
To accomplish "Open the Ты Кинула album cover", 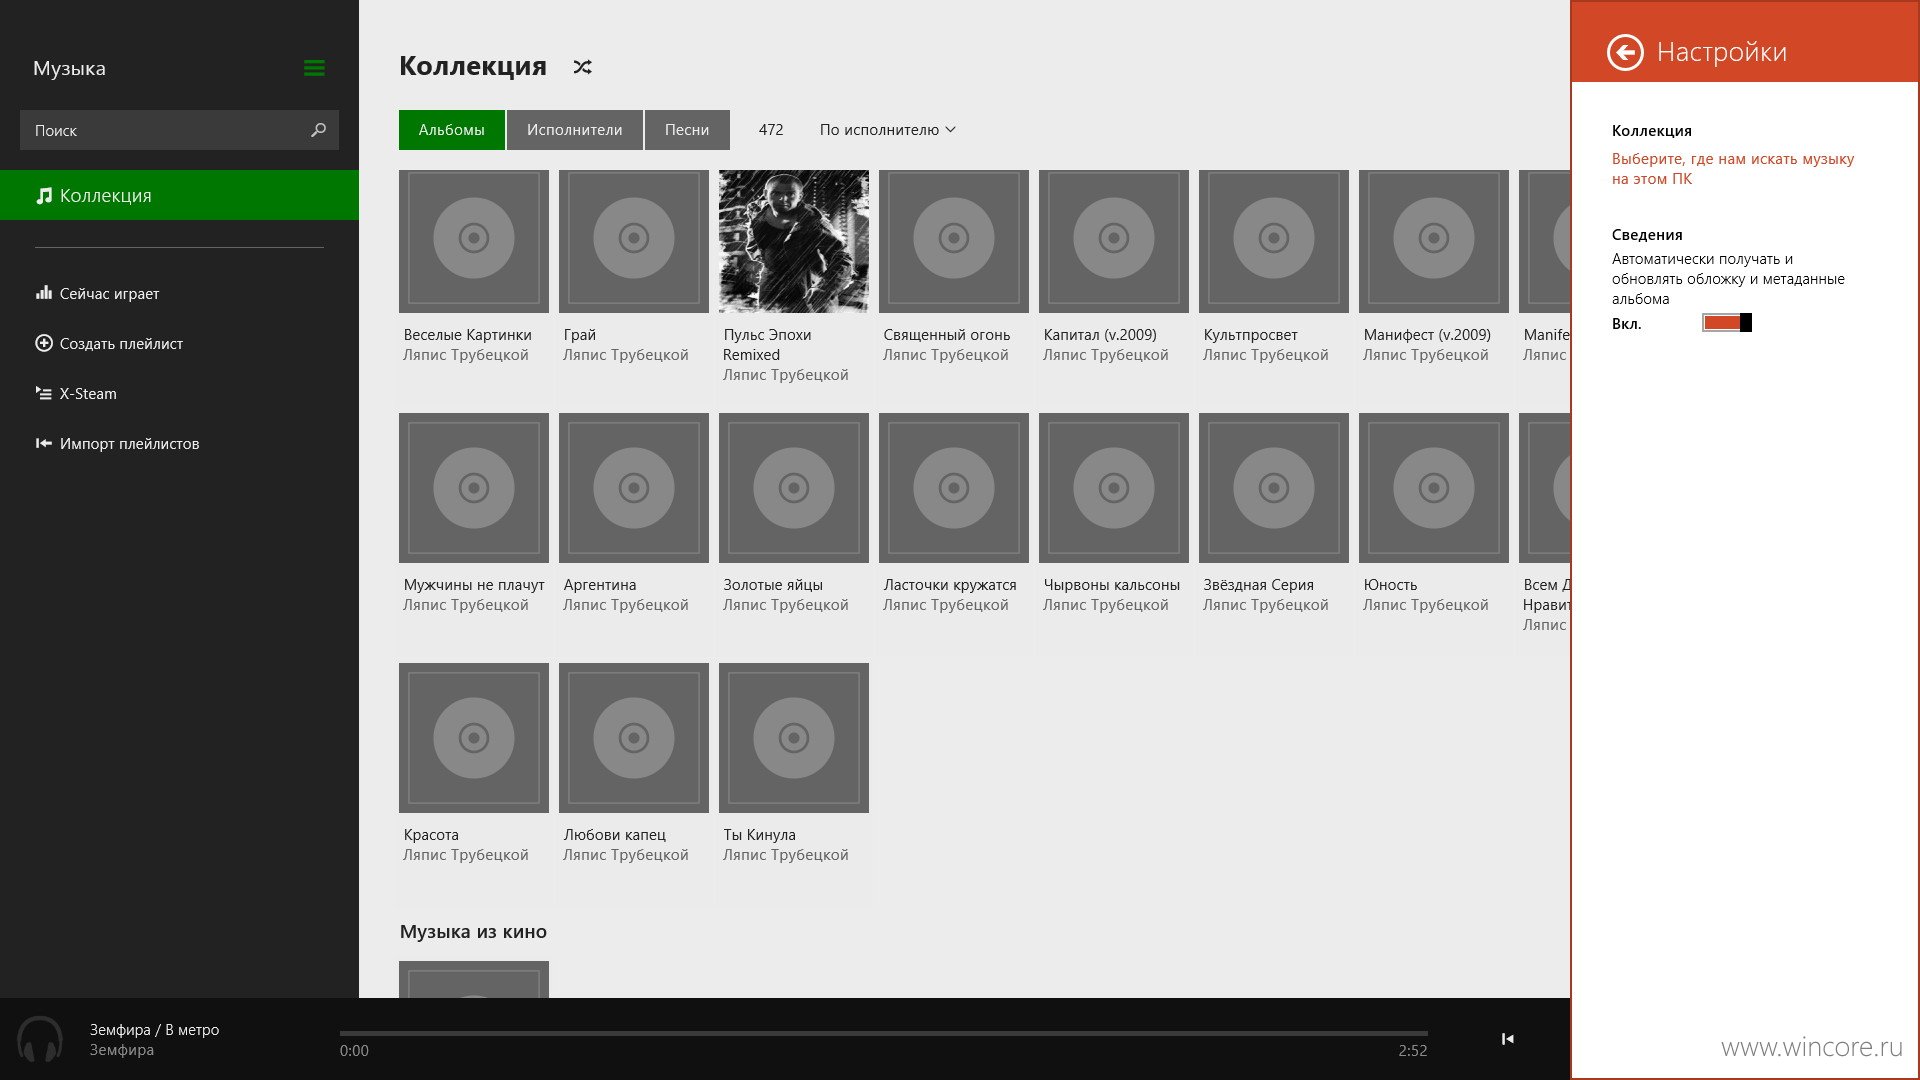I will point(794,738).
